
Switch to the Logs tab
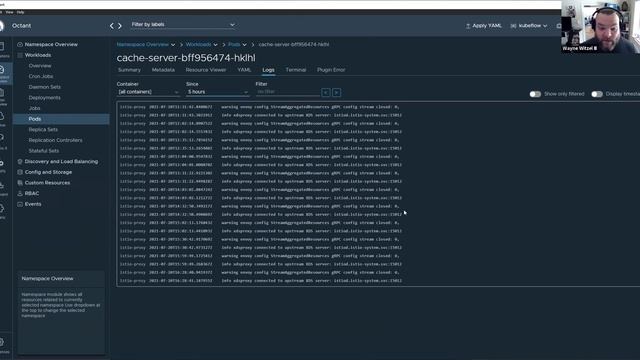268,70
